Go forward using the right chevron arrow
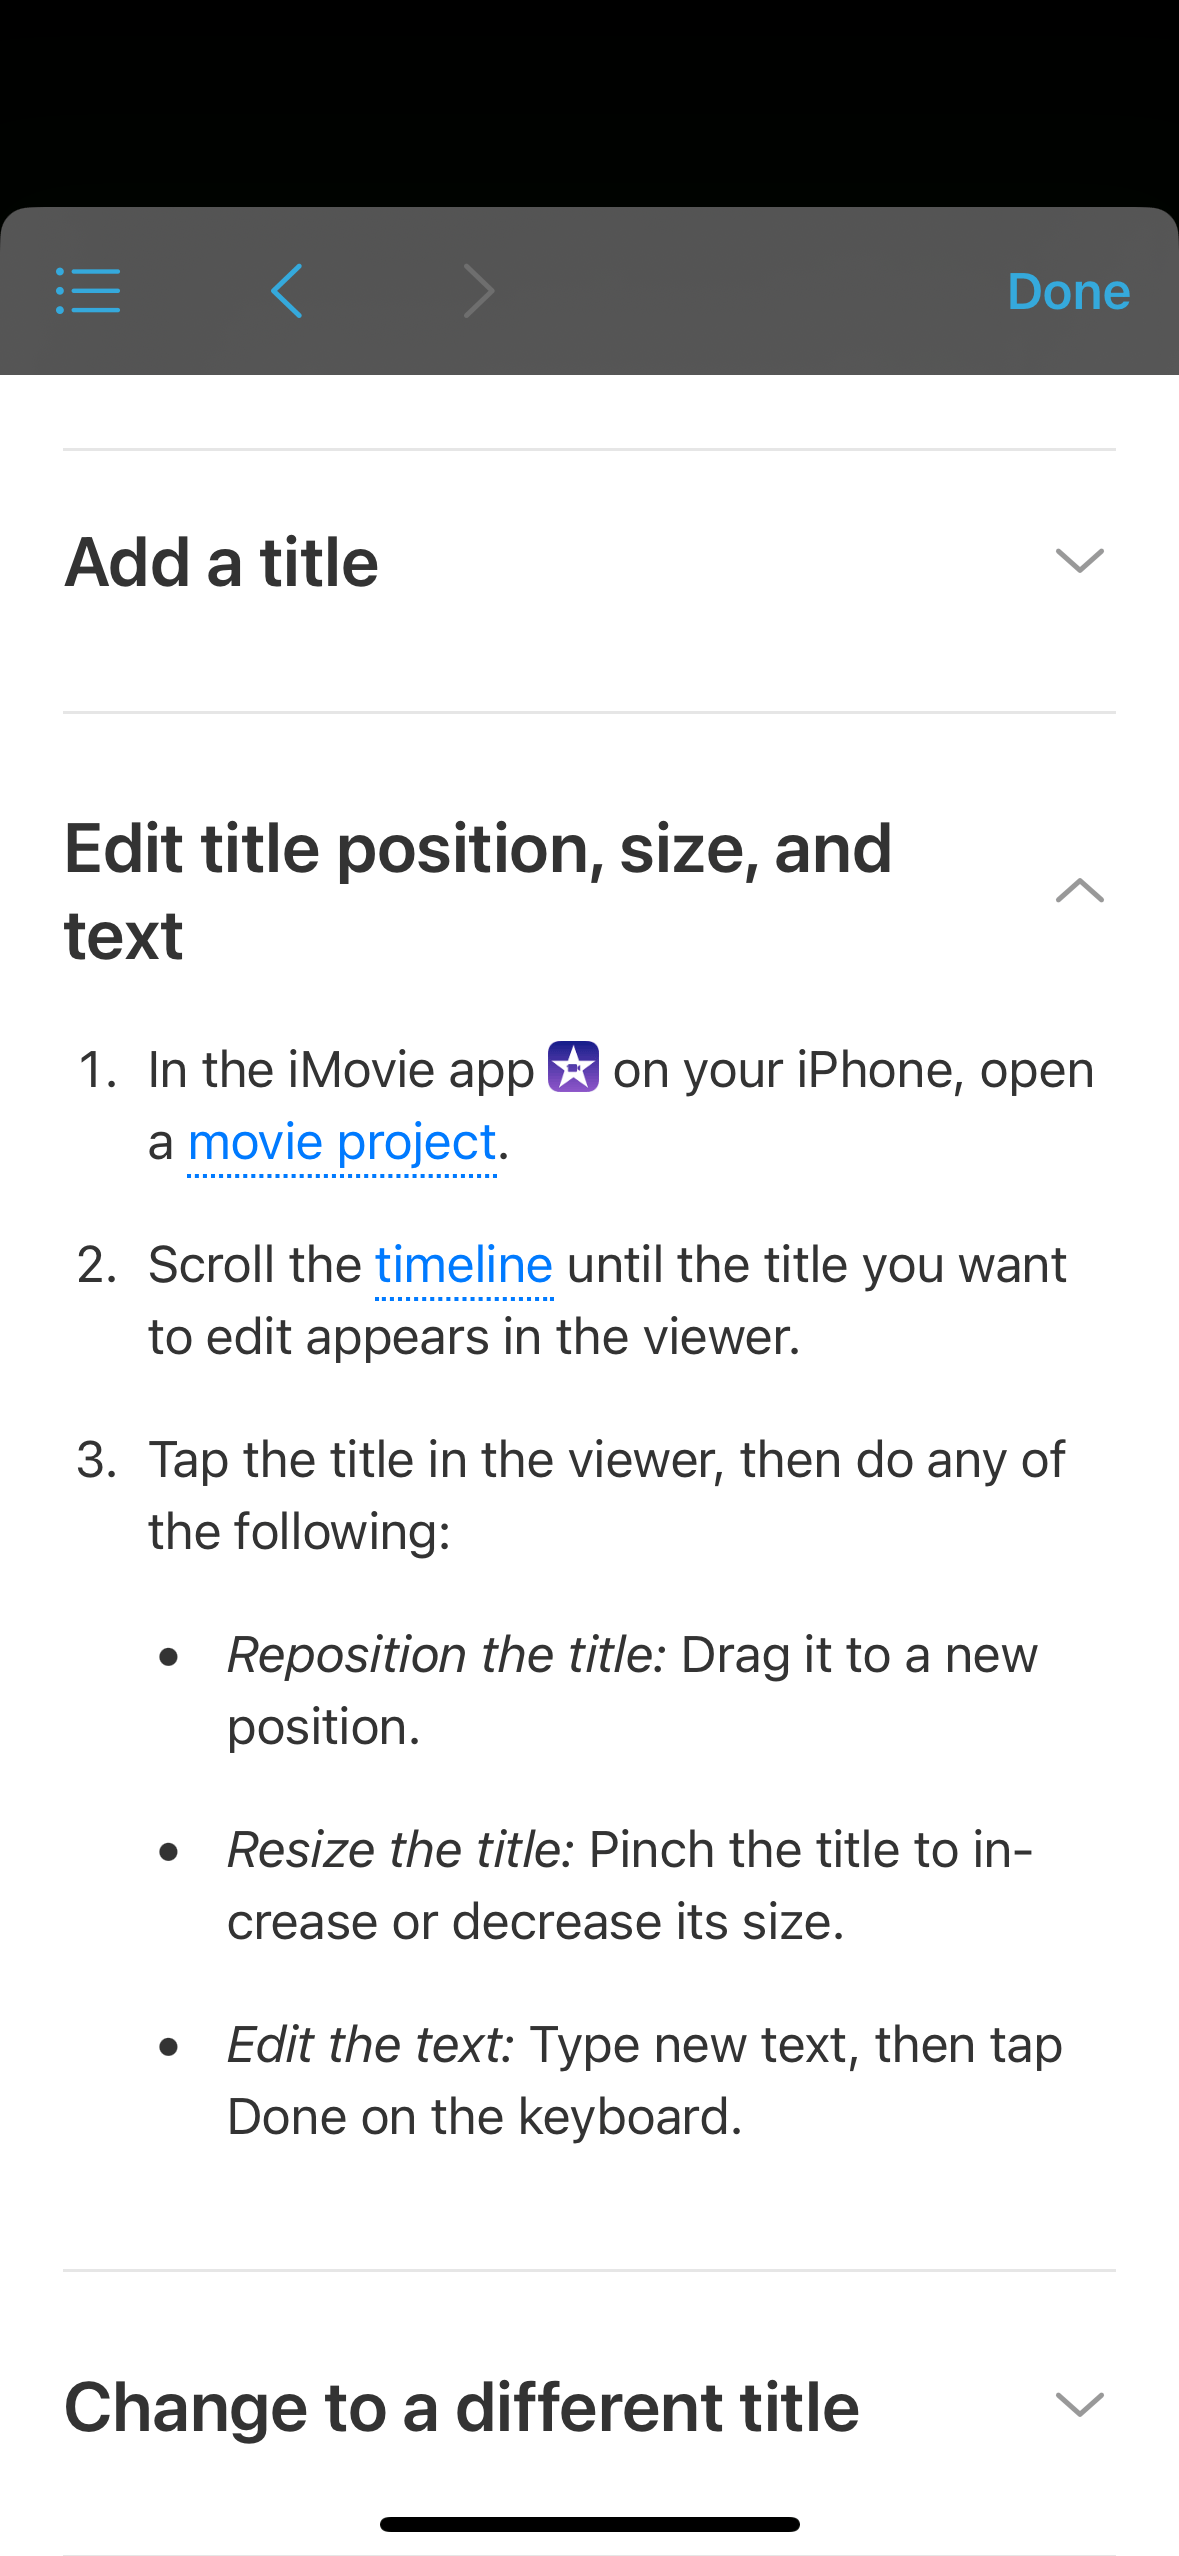Image resolution: width=1179 pixels, height=2556 pixels. pos(478,291)
